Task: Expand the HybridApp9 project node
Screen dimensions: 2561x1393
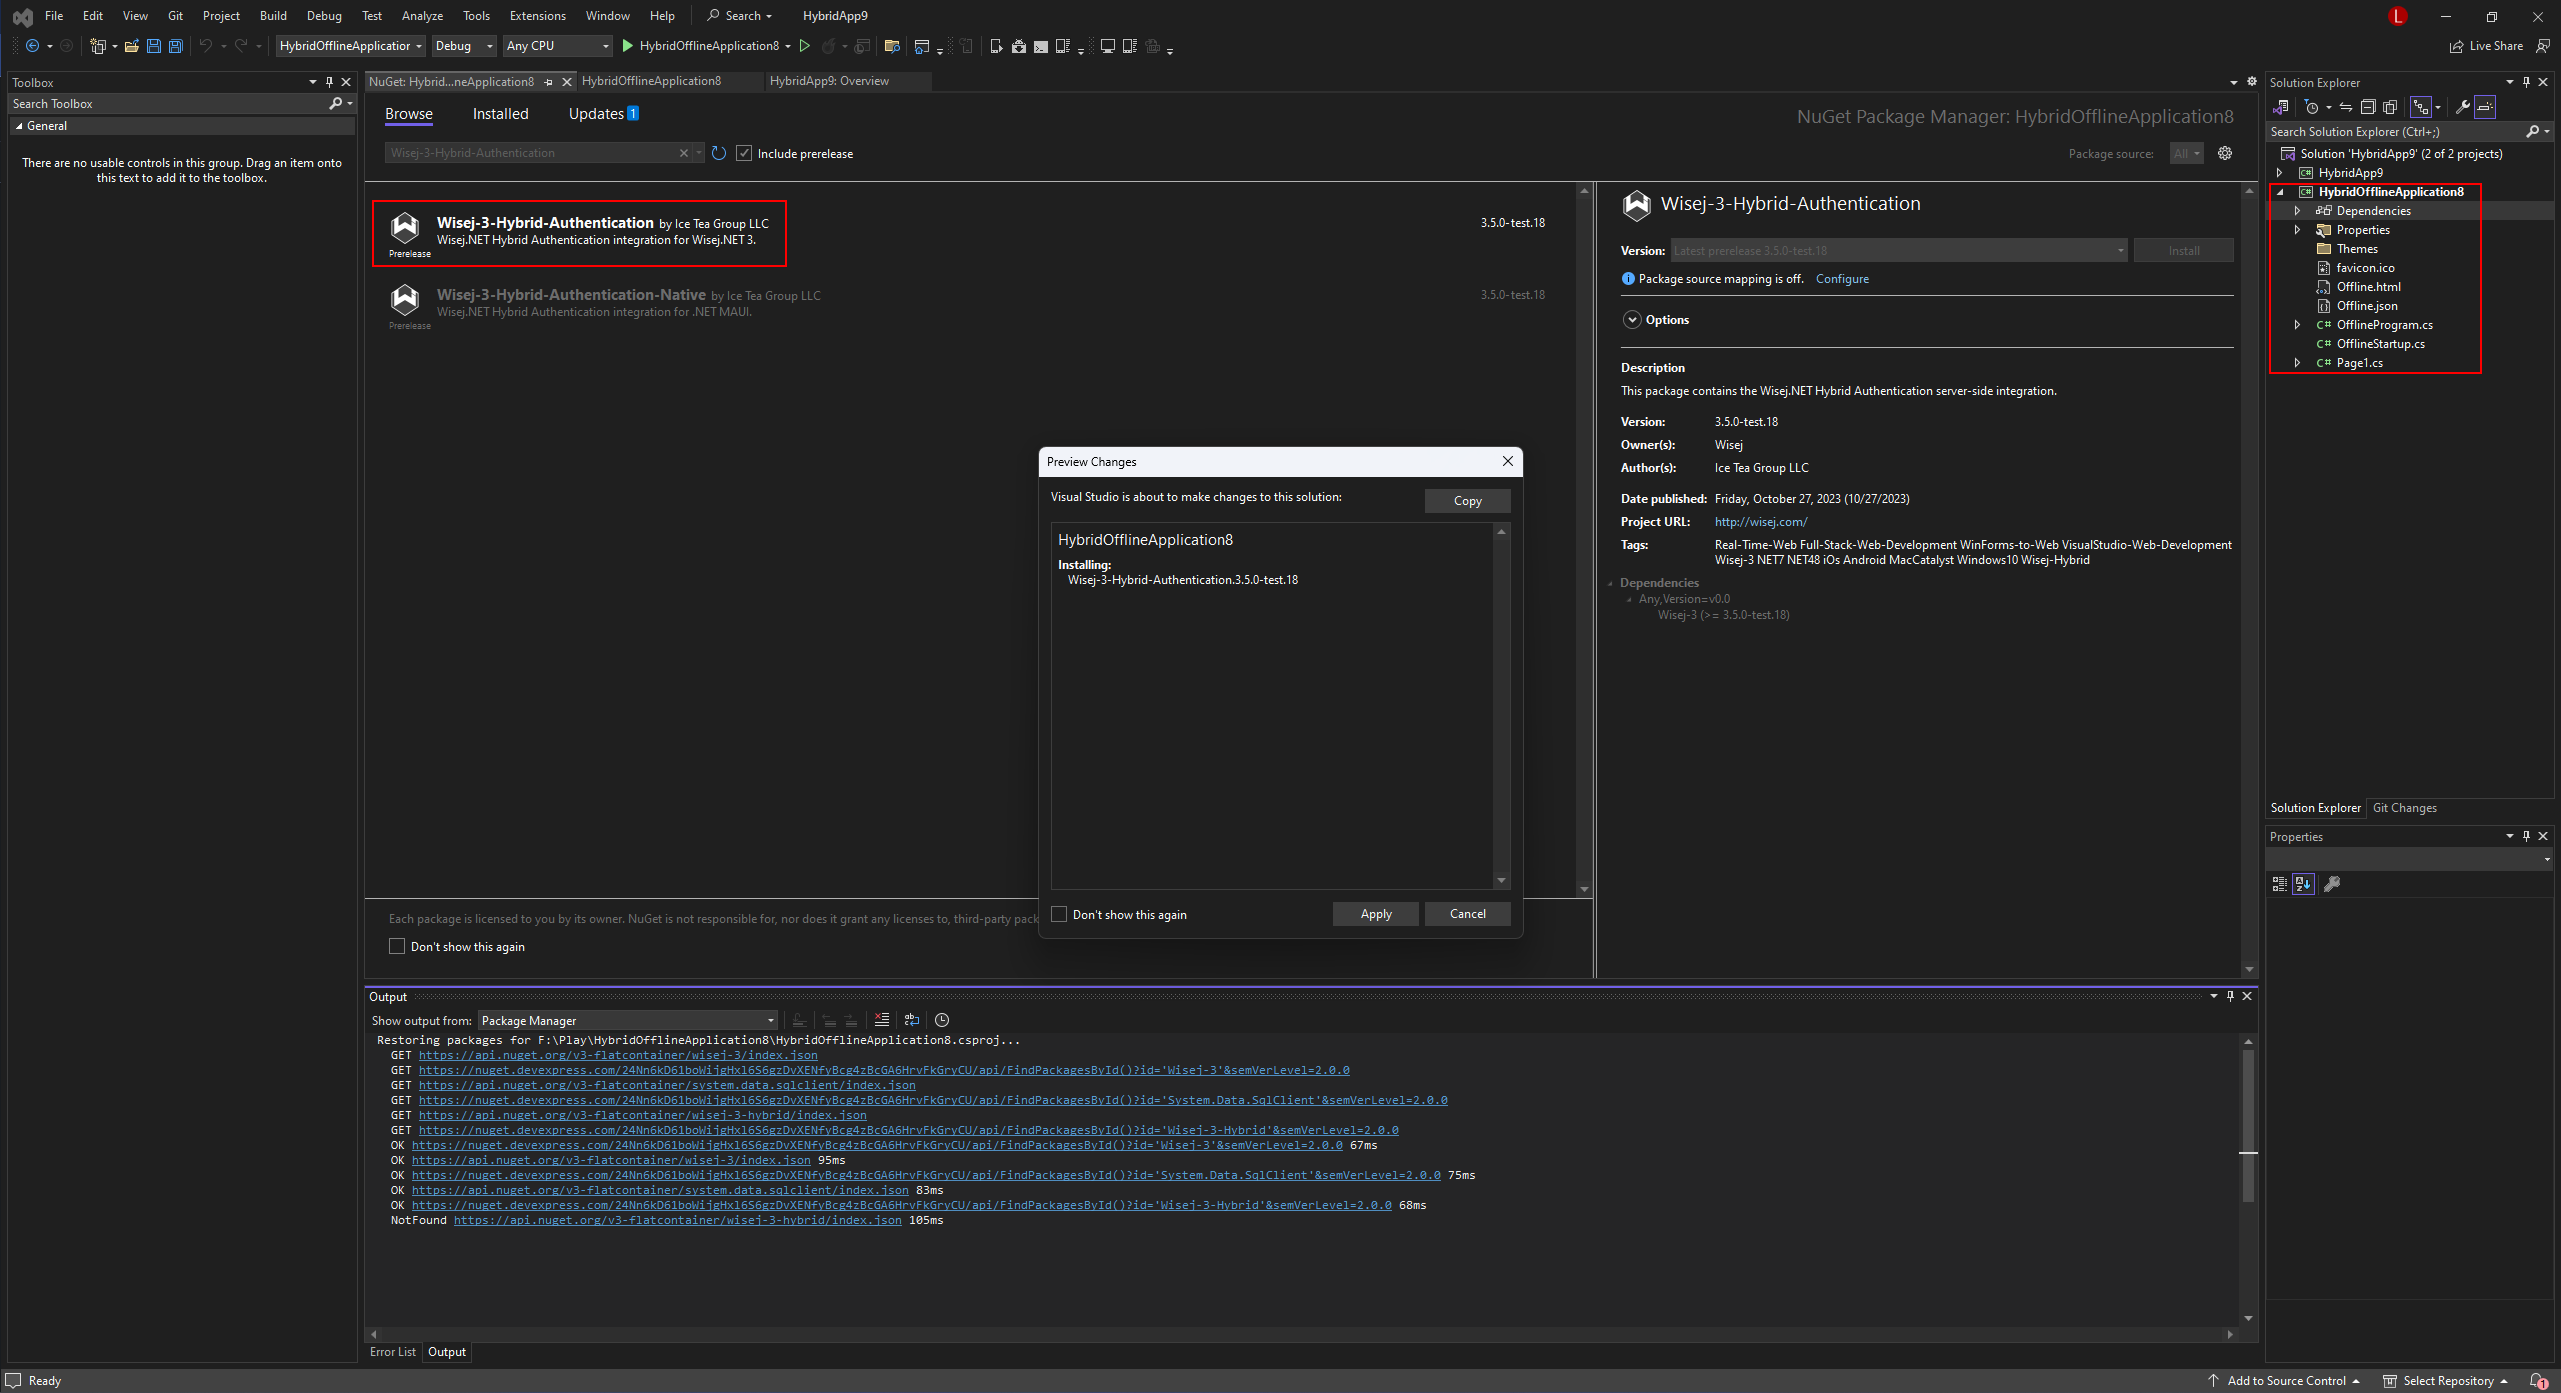Action: [2279, 173]
